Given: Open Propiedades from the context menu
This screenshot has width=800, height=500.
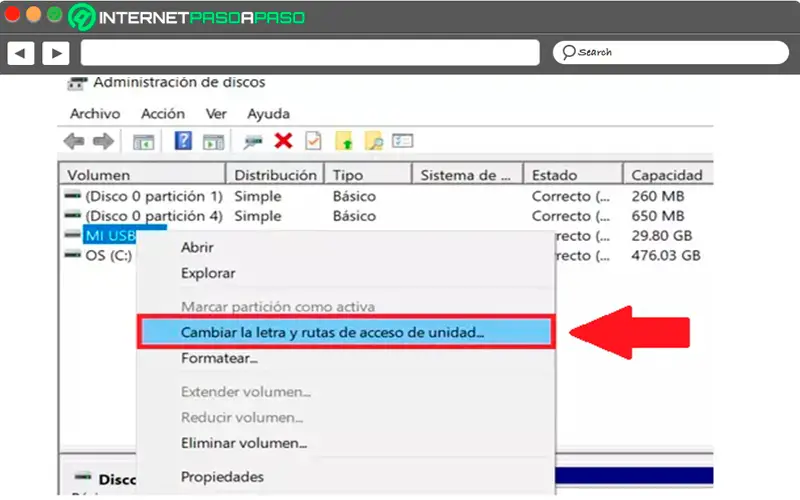Looking at the screenshot, I should click(x=222, y=477).
